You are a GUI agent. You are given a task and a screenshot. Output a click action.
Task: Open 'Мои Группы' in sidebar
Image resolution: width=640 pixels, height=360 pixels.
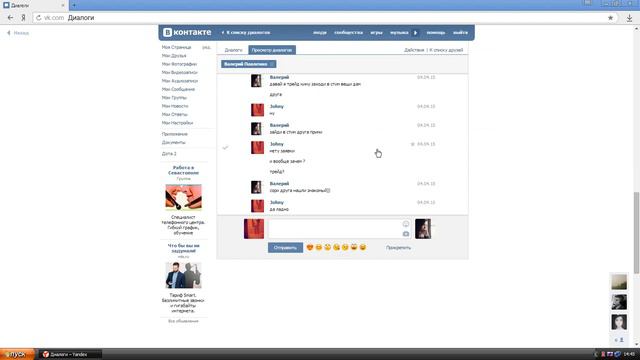pyautogui.click(x=174, y=98)
